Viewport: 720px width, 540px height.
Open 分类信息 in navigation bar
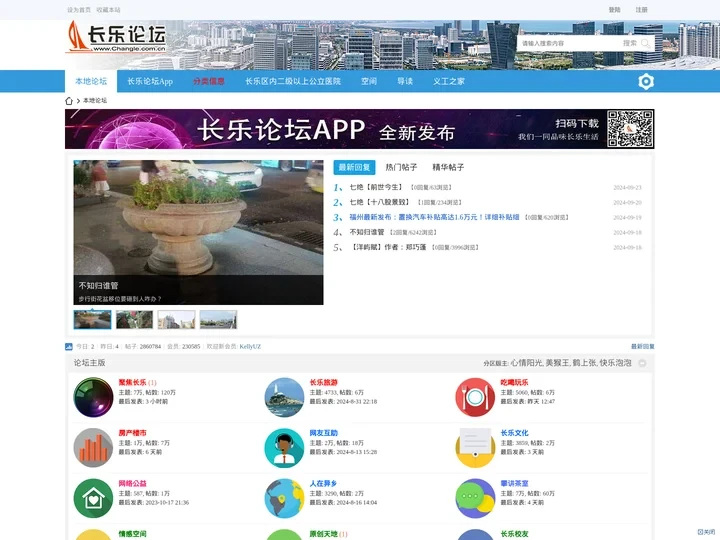[x=209, y=81]
